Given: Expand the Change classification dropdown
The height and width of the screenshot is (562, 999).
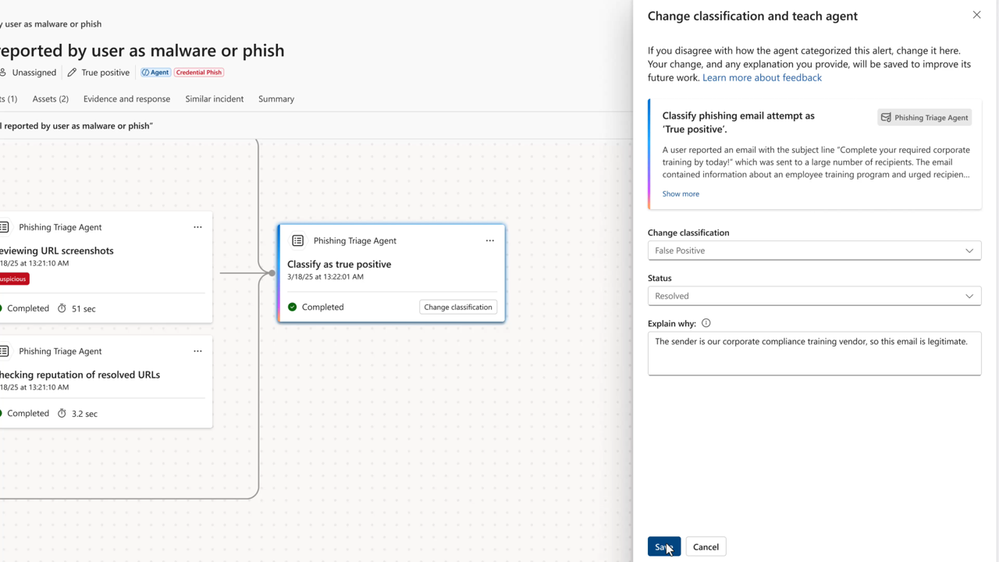Looking at the screenshot, I should [814, 251].
